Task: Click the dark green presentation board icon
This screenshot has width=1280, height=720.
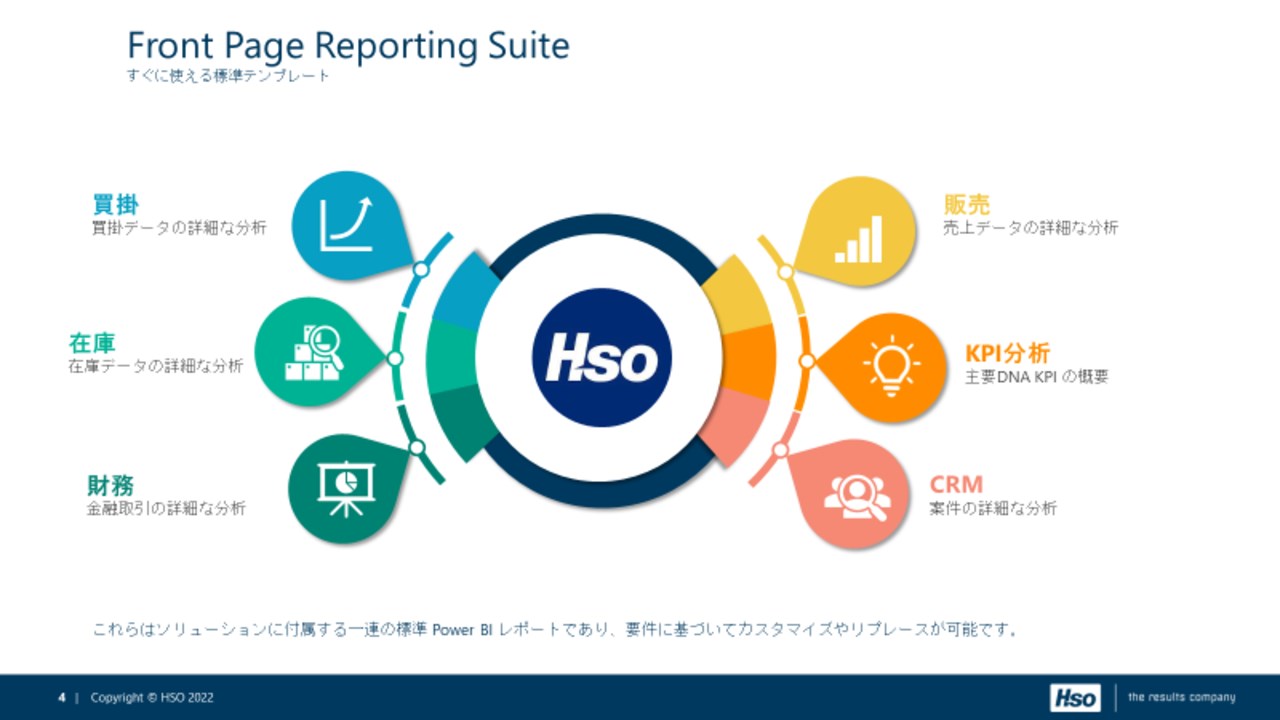Action: point(345,487)
